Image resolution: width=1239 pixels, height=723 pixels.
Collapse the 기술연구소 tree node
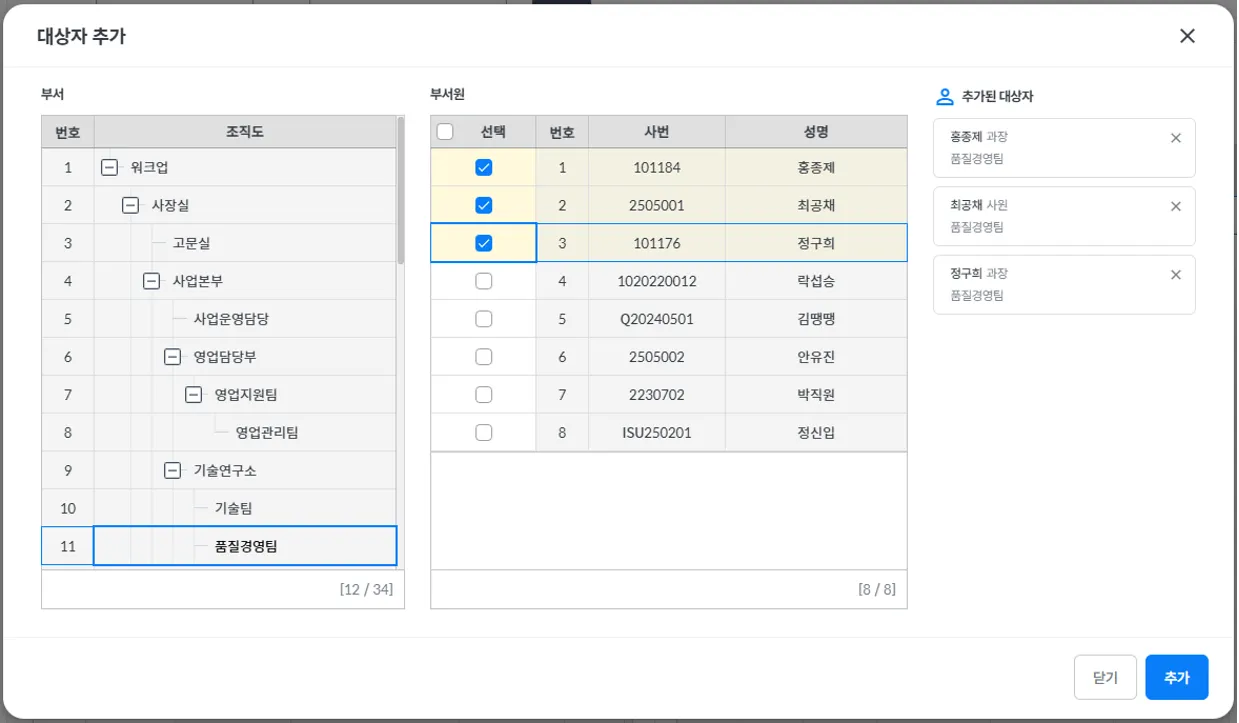pyautogui.click(x=172, y=471)
